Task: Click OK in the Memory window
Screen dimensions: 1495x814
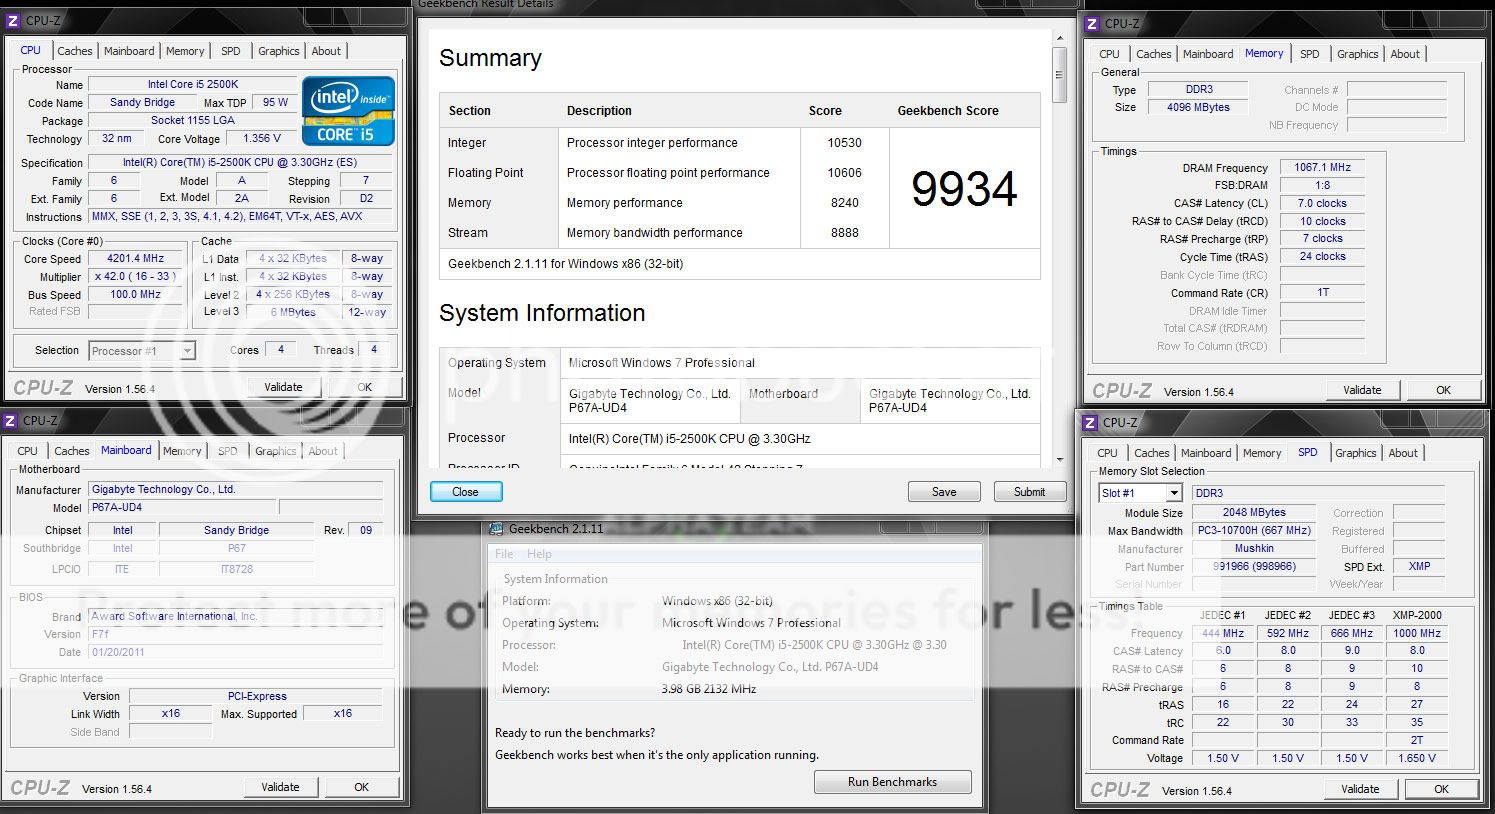Action: [x=1443, y=390]
